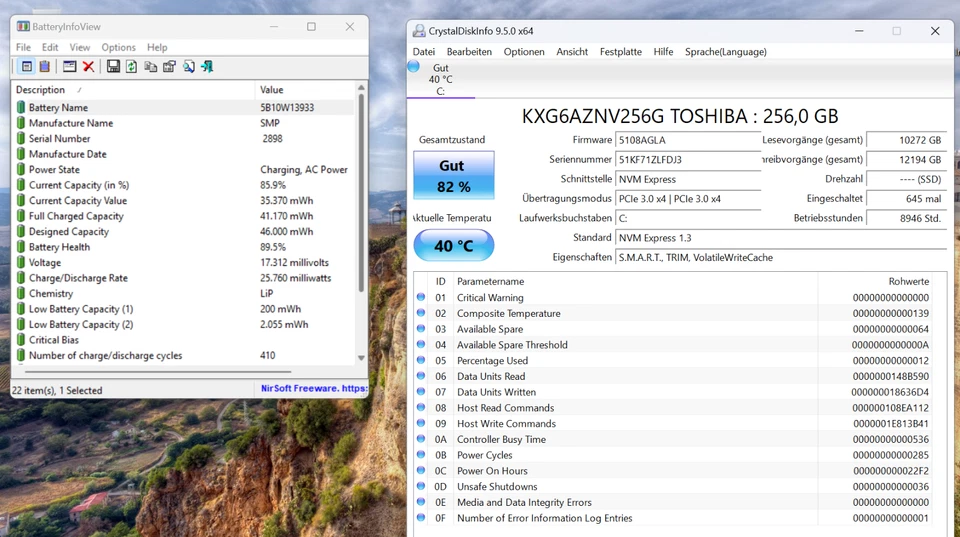960x537 pixels.
Task: Open the Edit menu in BatteryInfoView
Action: click(50, 47)
